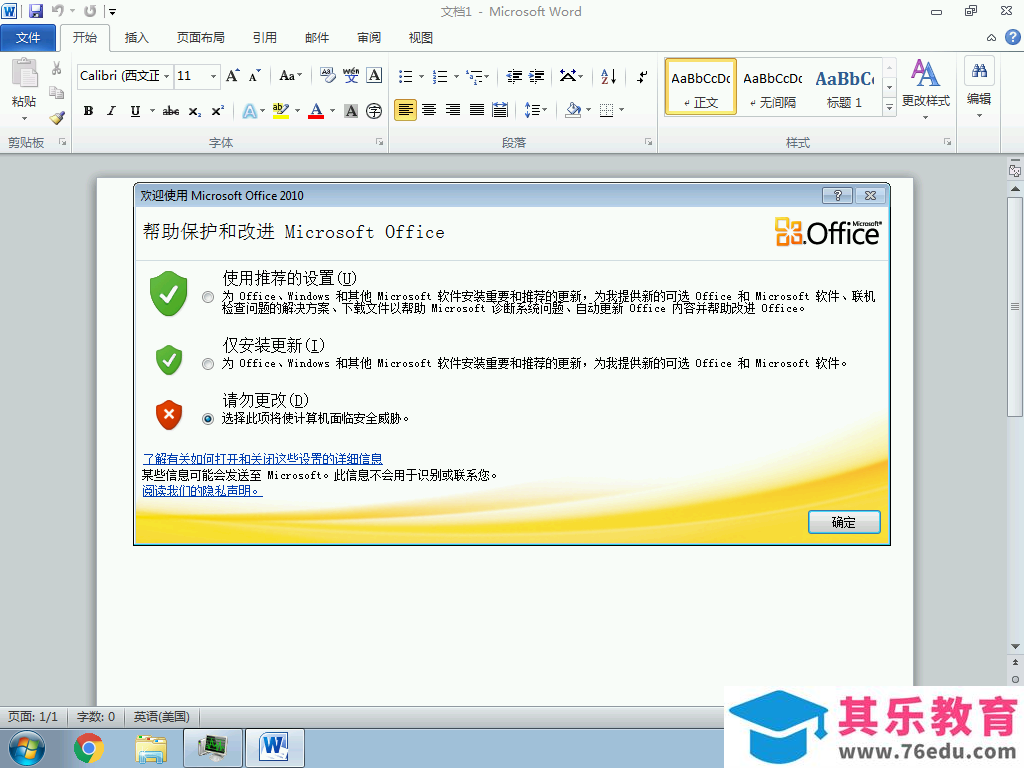Viewport: 1024px width, 768px height.
Task: Open the 编辑 dropdown
Action: click(979, 89)
